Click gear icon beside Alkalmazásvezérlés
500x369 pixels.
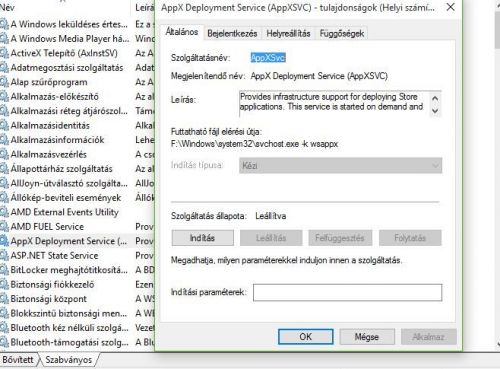click(4, 154)
